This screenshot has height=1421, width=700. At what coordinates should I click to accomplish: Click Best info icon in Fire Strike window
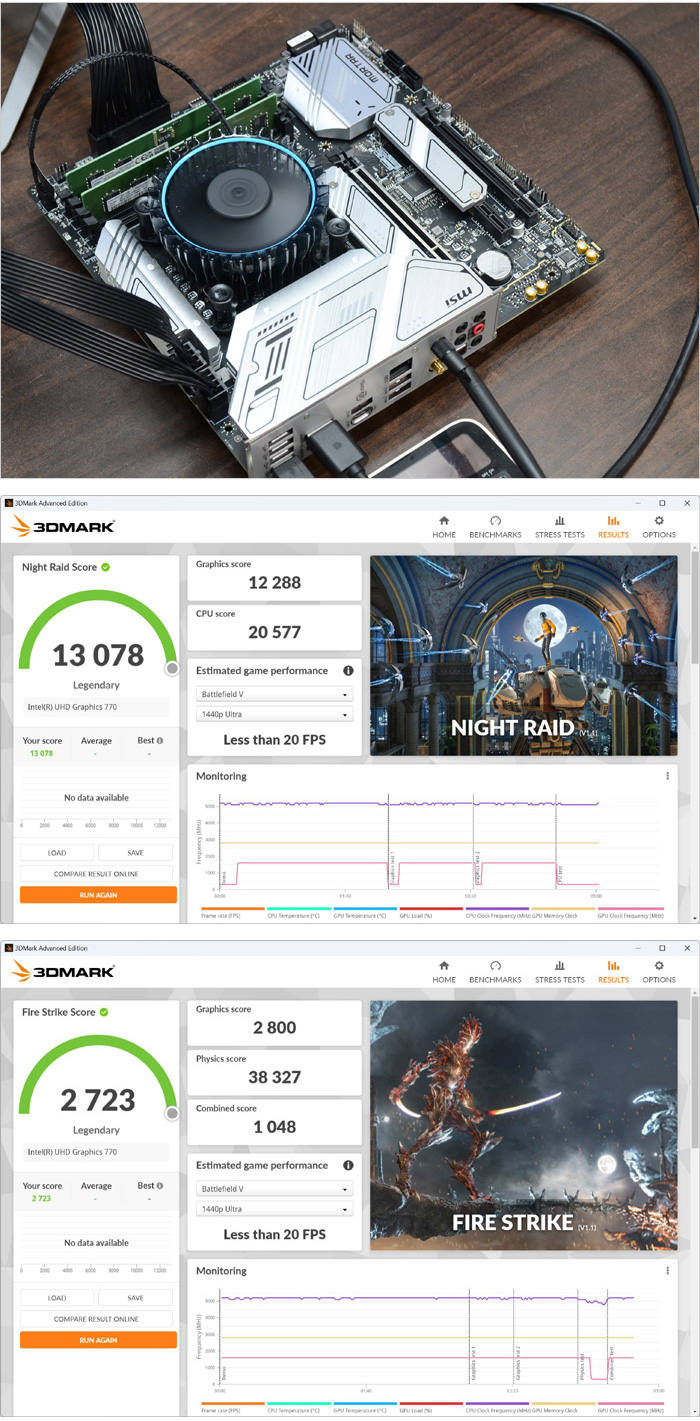pyautogui.click(x=160, y=1186)
